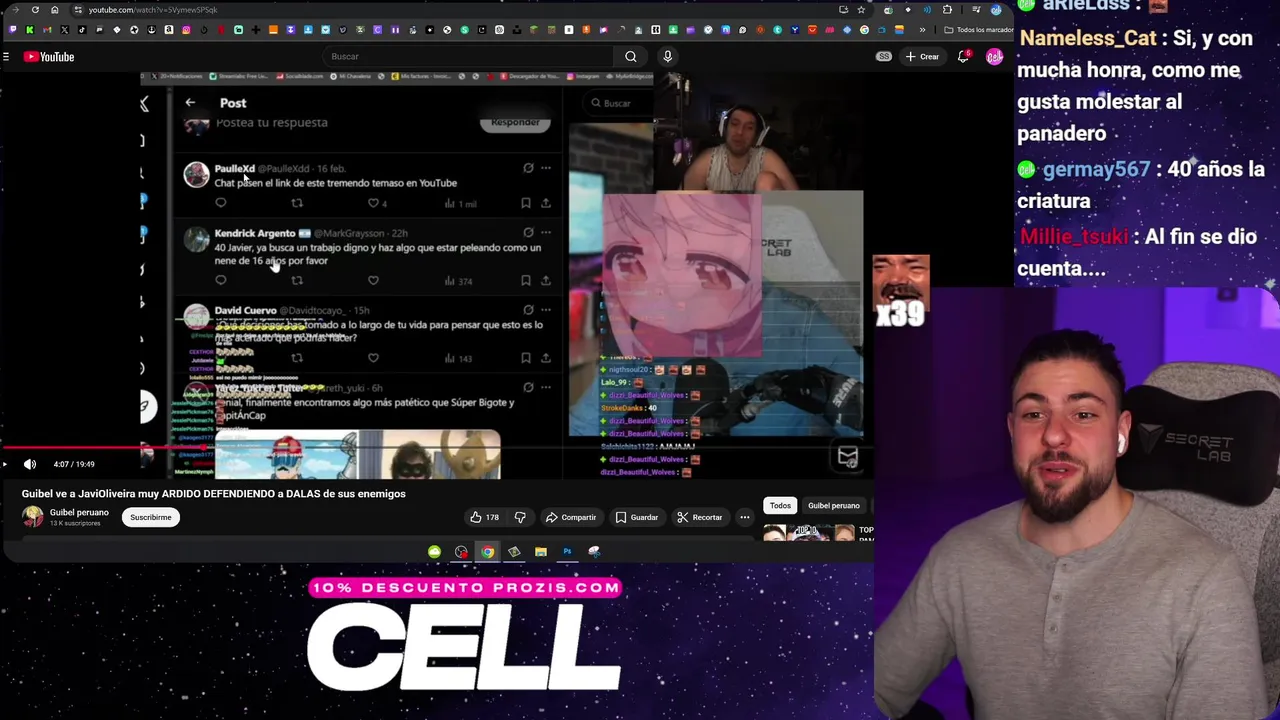Image resolution: width=1280 pixels, height=720 pixels.
Task: Retweet the David Cuervo tweet
Action: point(297,357)
